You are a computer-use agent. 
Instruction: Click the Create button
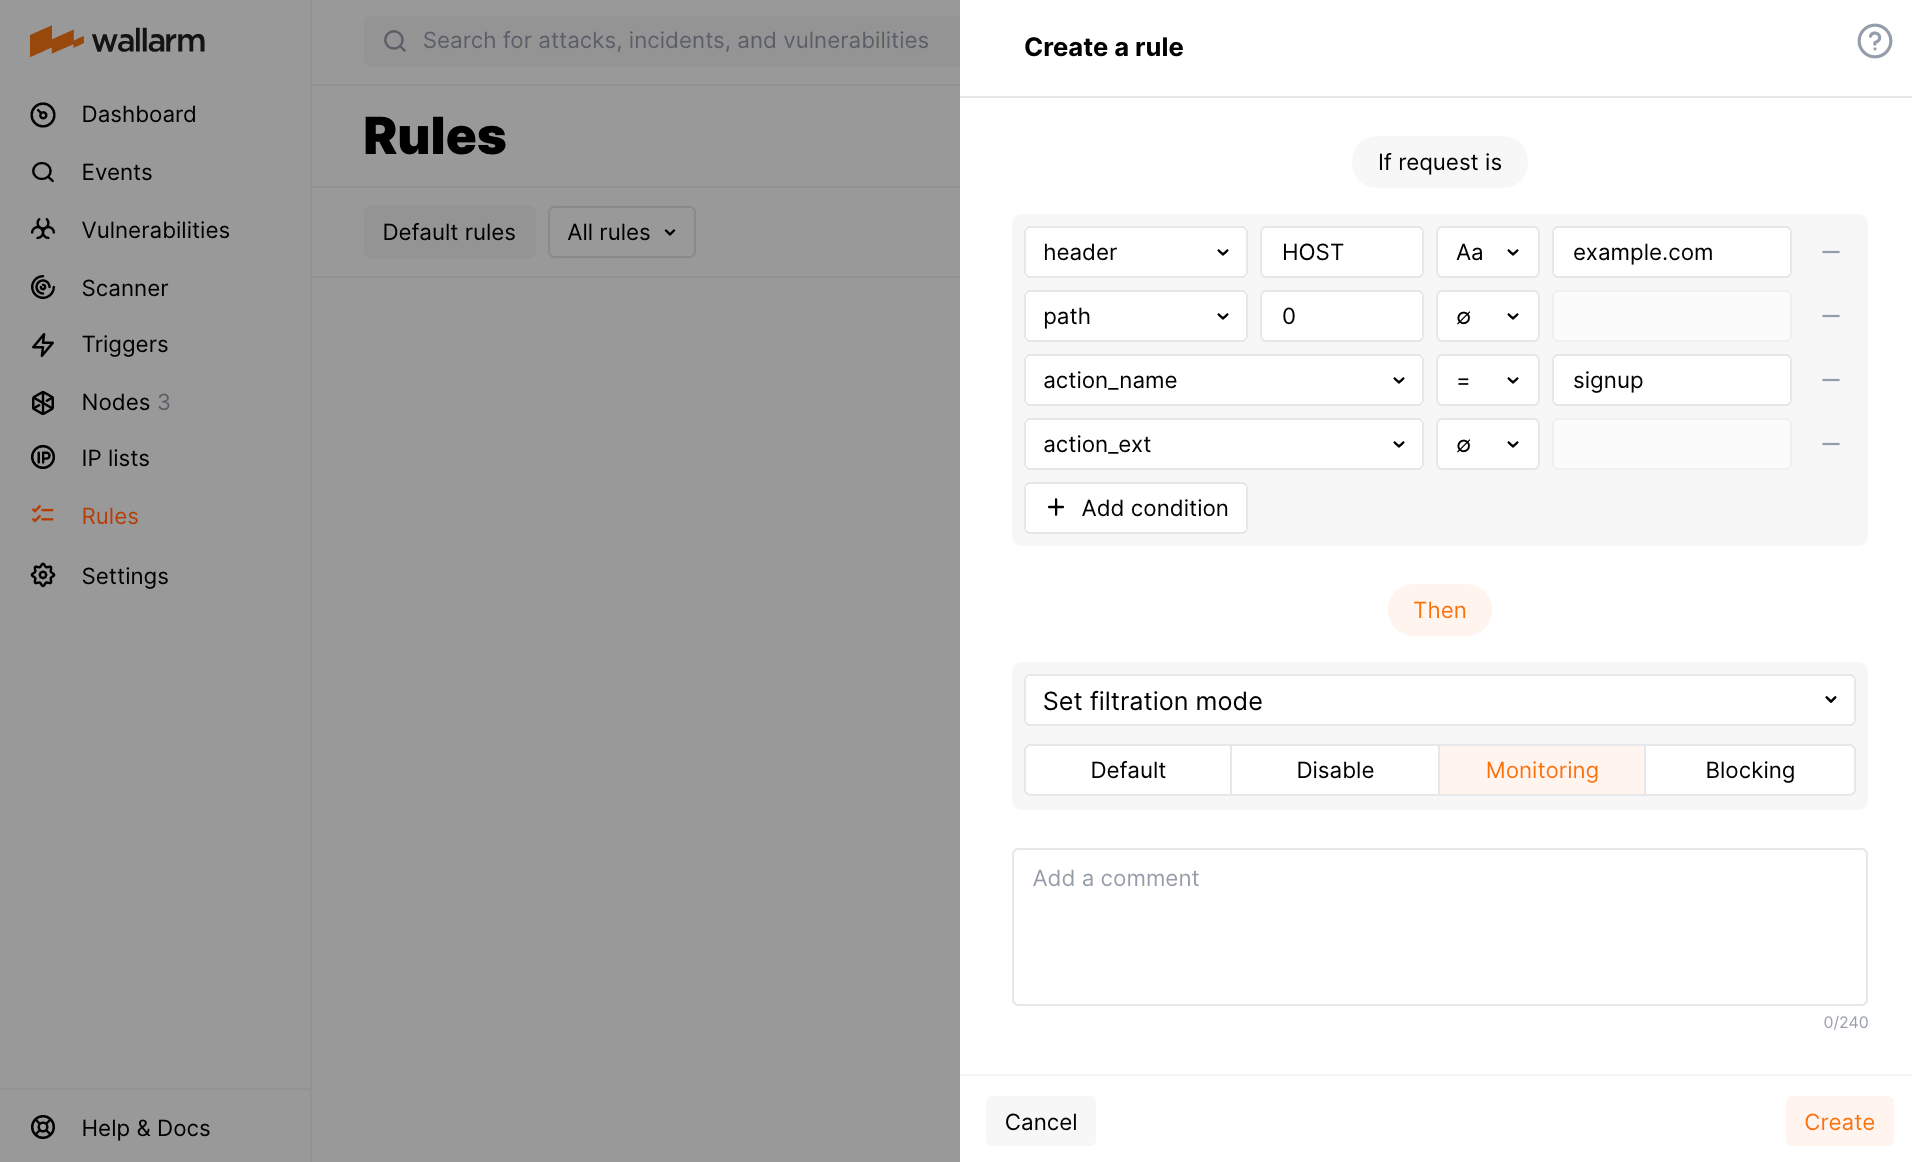(x=1838, y=1122)
